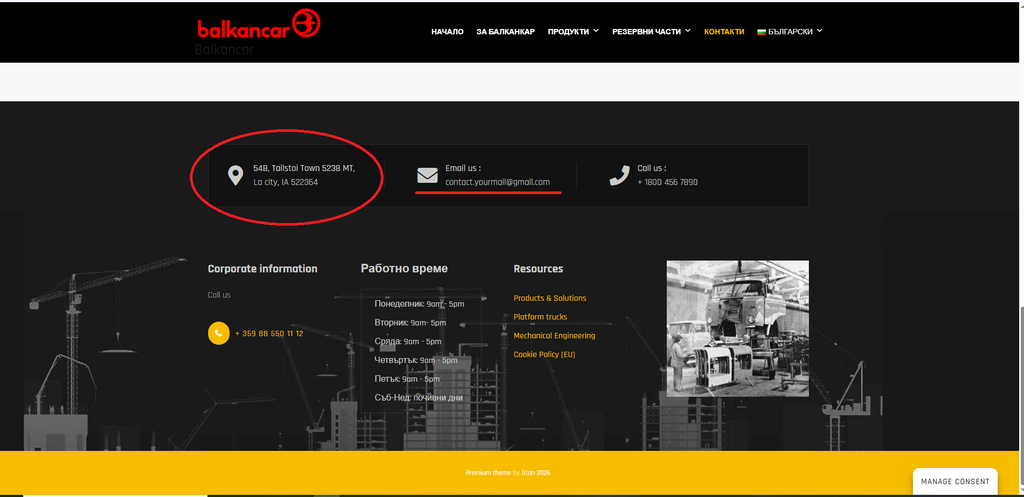
Task: Click the balkancar logo in header
Action: tap(259, 25)
